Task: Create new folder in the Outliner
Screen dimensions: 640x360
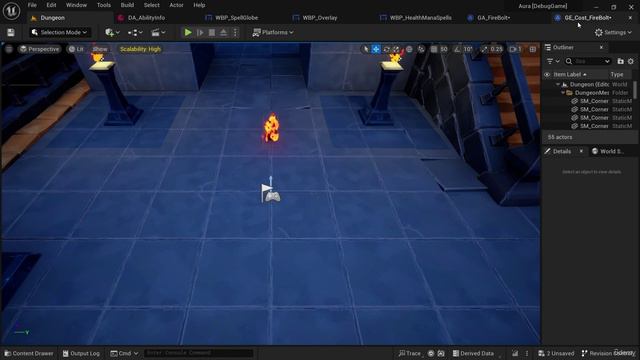Action: pos(620,61)
